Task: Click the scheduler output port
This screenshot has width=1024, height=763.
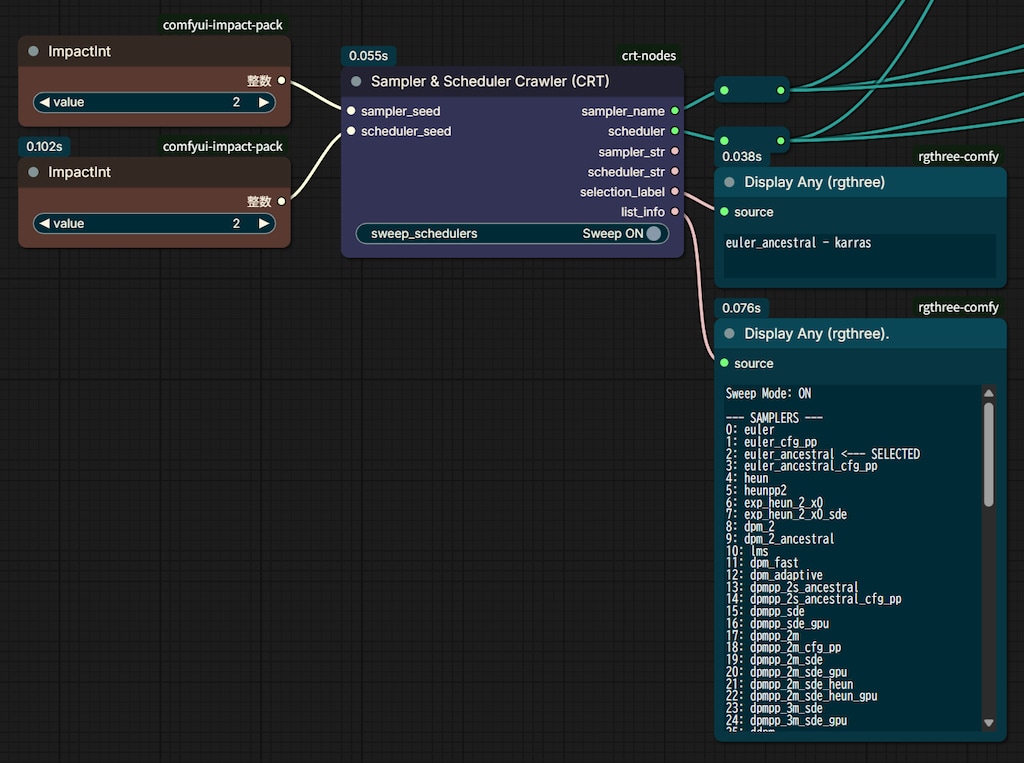Action: tap(675, 131)
